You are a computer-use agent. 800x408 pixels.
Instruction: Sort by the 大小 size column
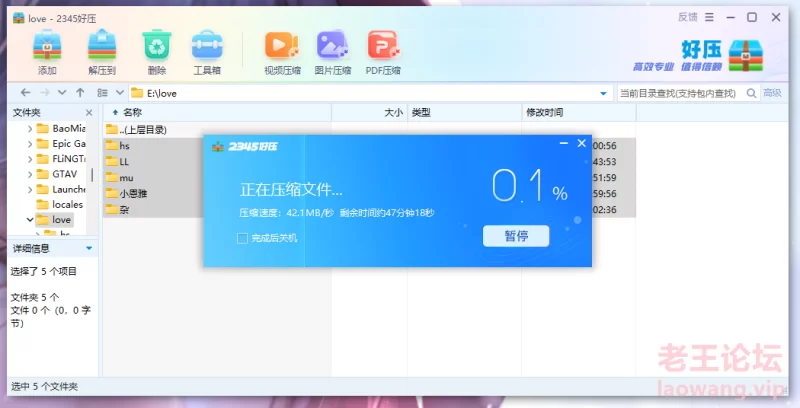tap(369, 113)
